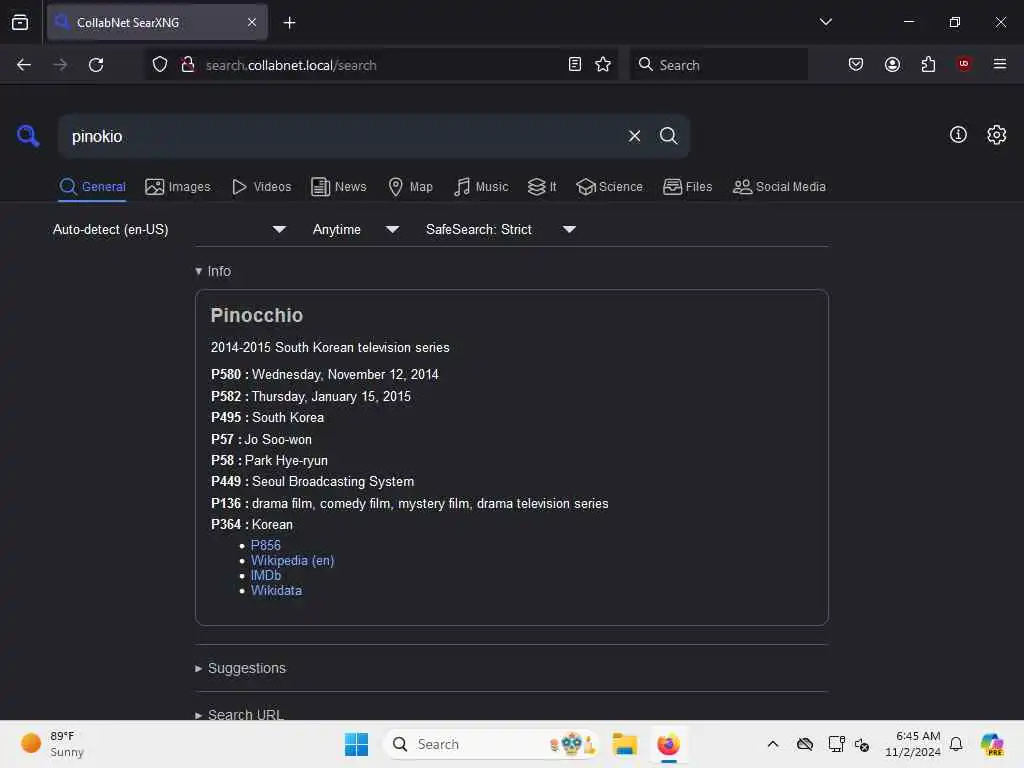Switch to the Map category
The height and width of the screenshot is (768, 1024).
pyautogui.click(x=410, y=187)
